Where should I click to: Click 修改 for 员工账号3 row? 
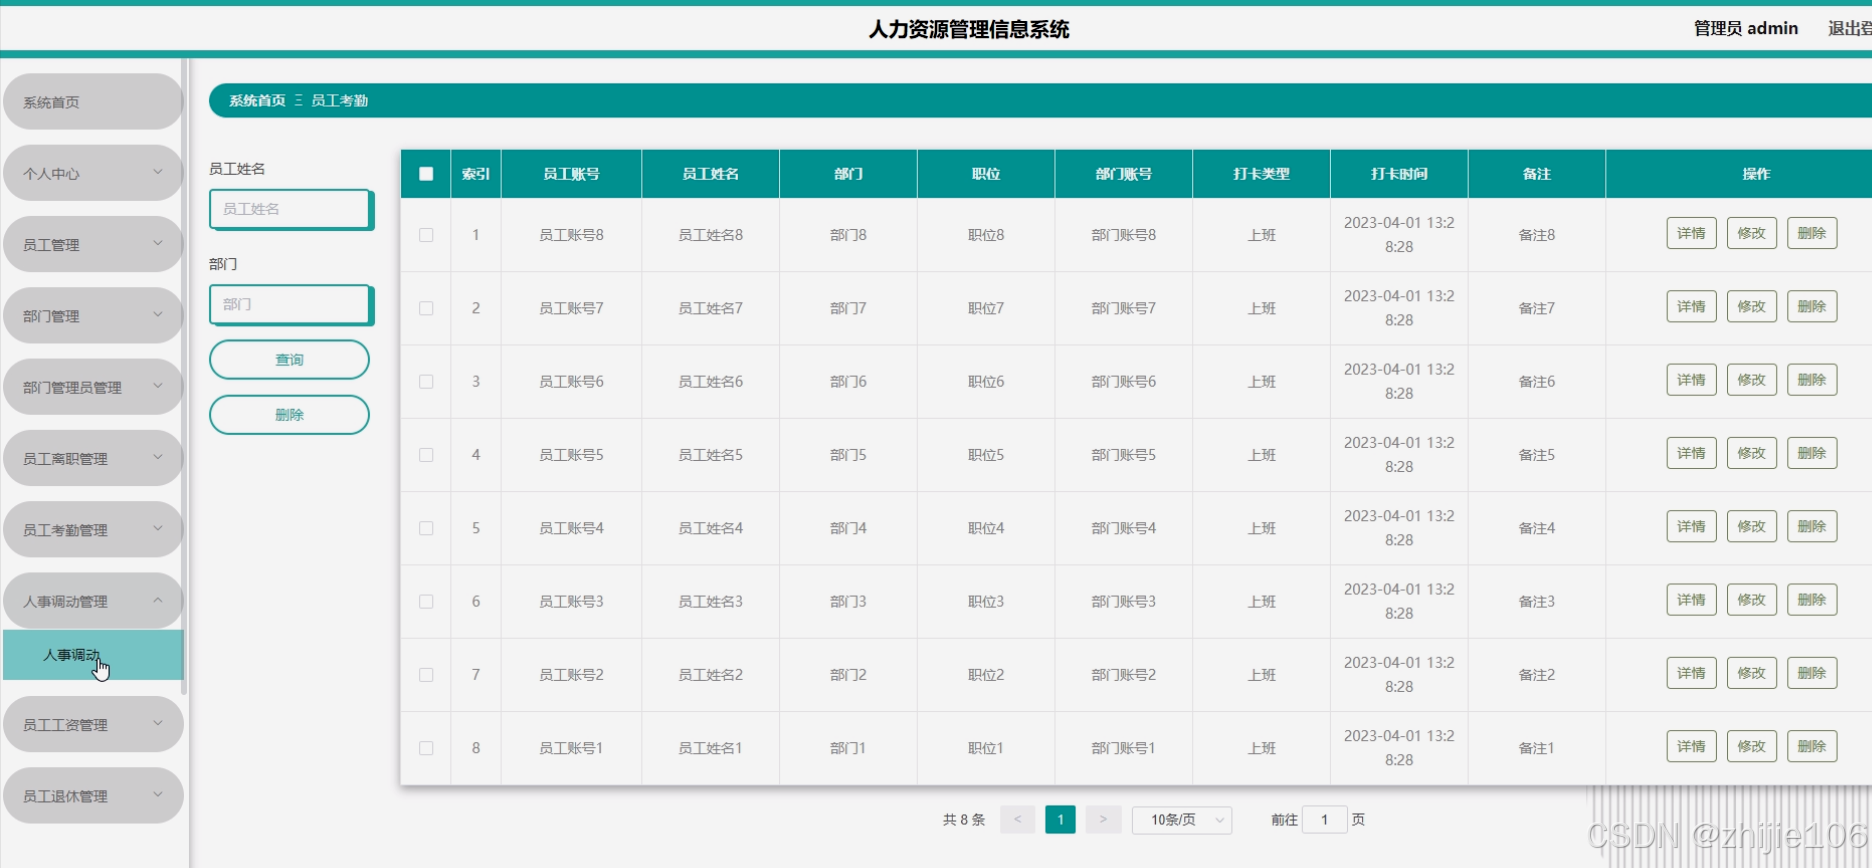point(1751,600)
